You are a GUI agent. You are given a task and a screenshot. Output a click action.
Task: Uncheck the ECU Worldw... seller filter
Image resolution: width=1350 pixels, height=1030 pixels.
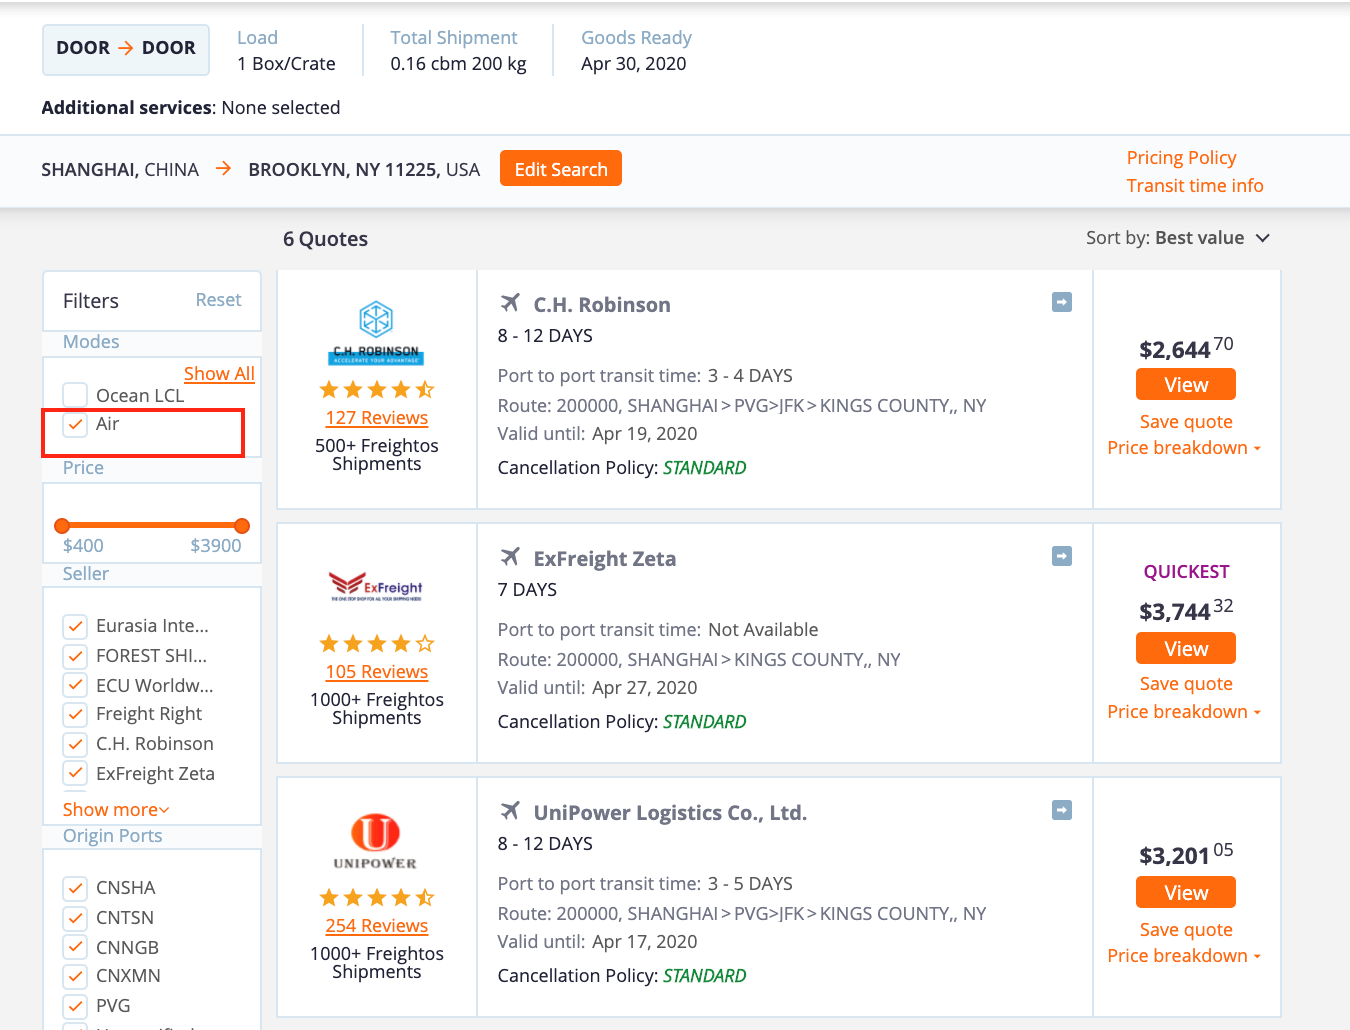tap(75, 685)
